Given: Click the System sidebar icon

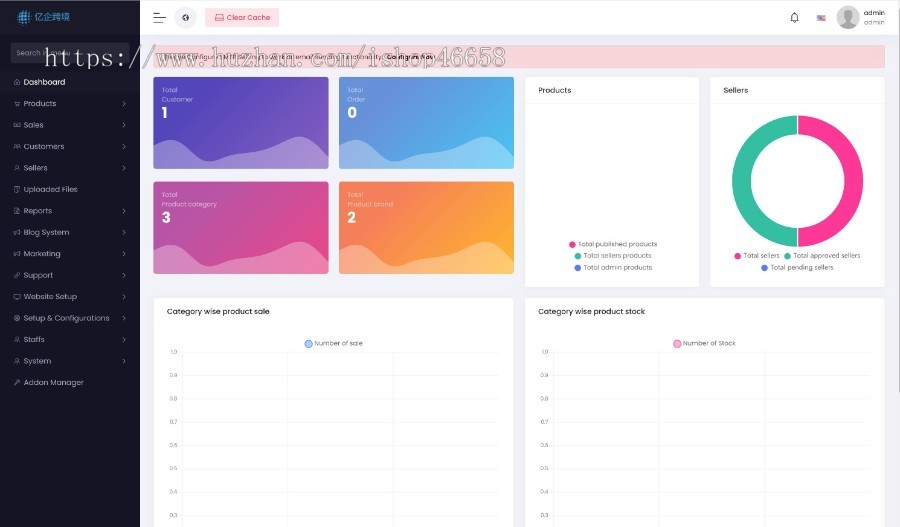Looking at the screenshot, I should (x=17, y=361).
